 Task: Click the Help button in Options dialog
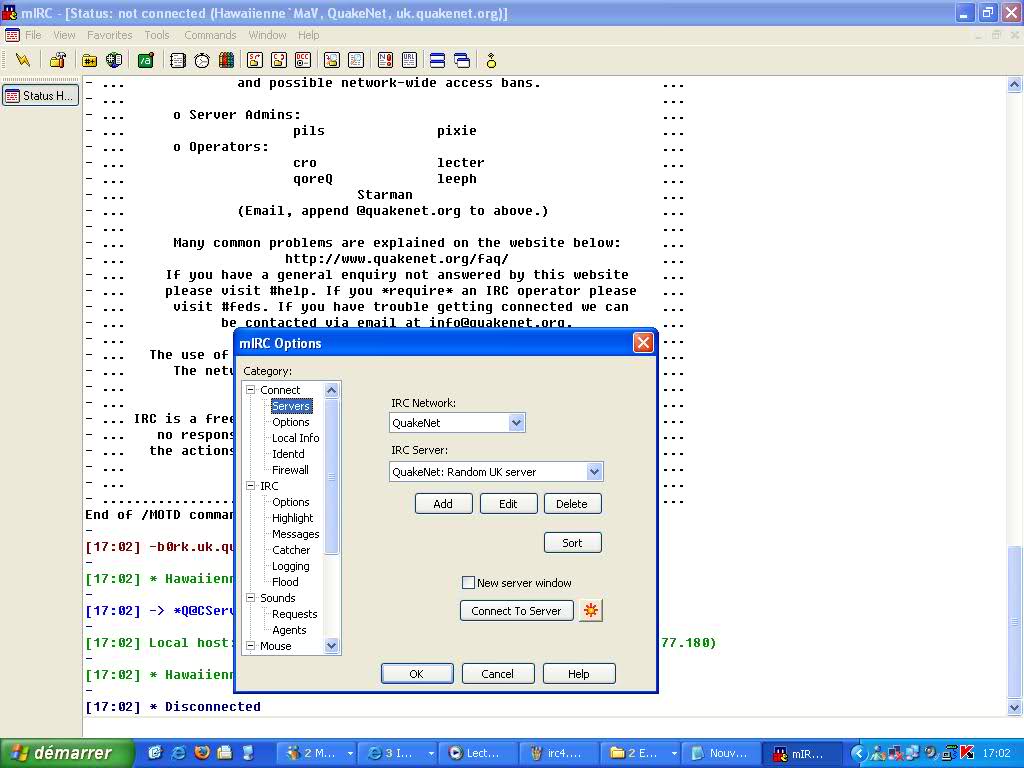pos(579,674)
